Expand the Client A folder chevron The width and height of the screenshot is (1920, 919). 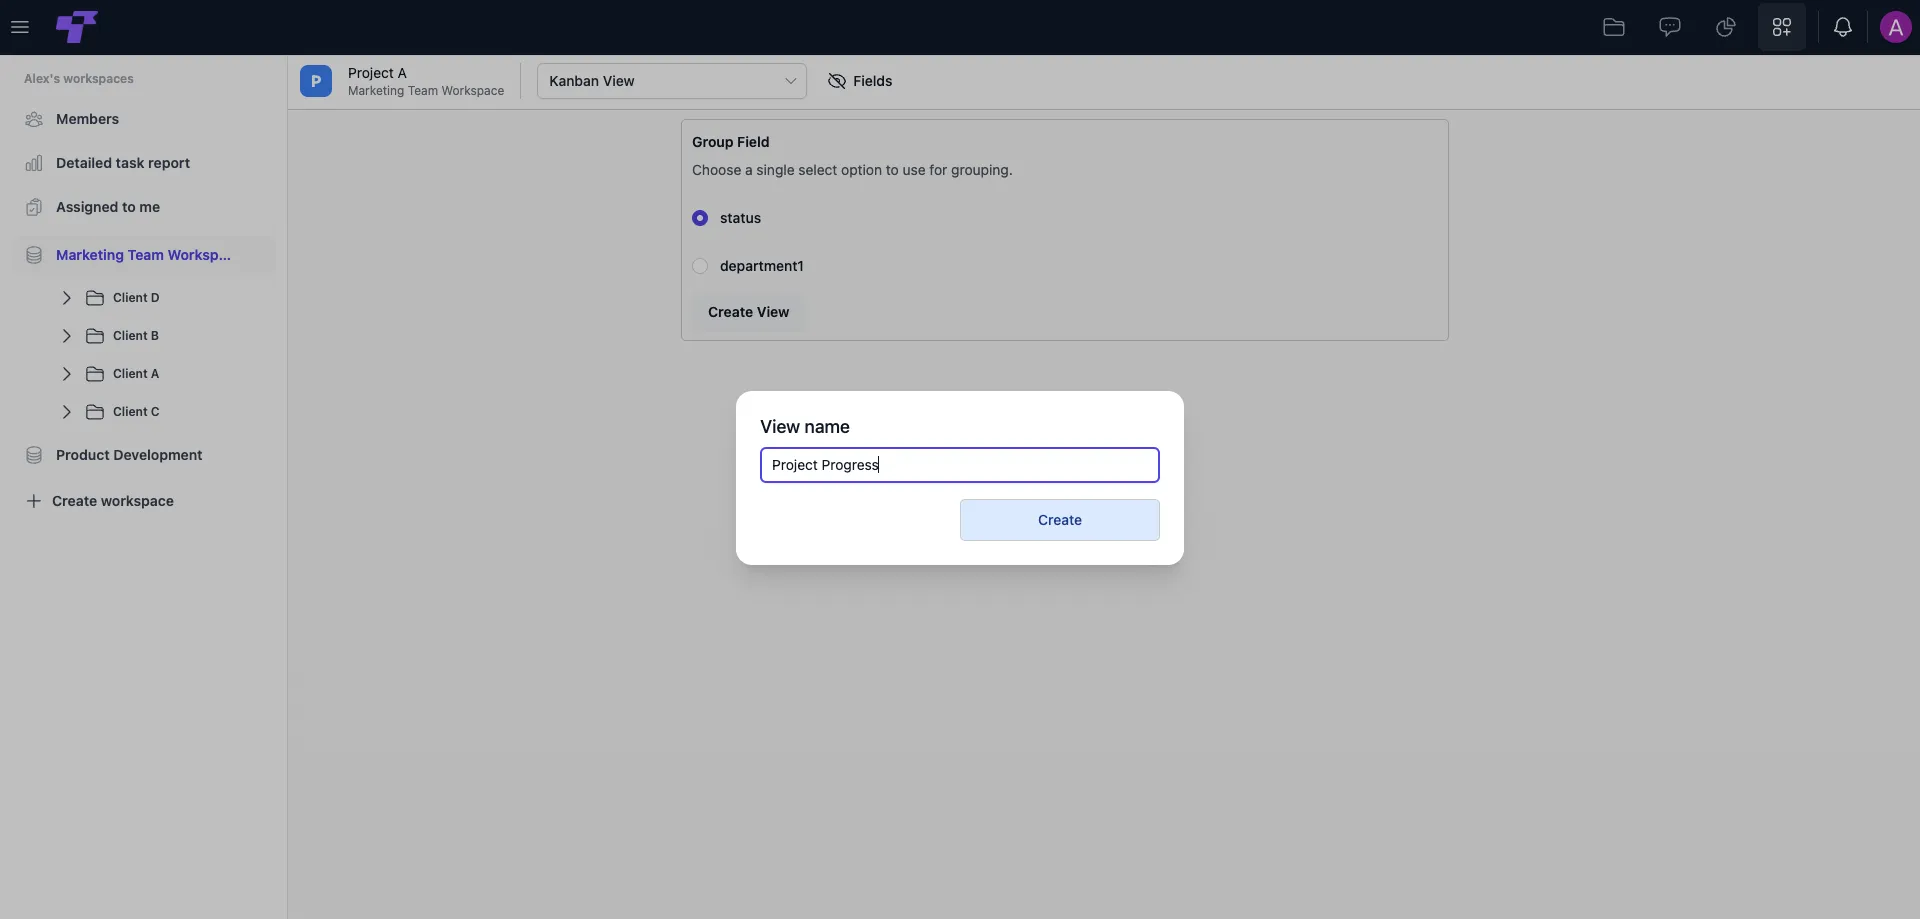(x=67, y=374)
